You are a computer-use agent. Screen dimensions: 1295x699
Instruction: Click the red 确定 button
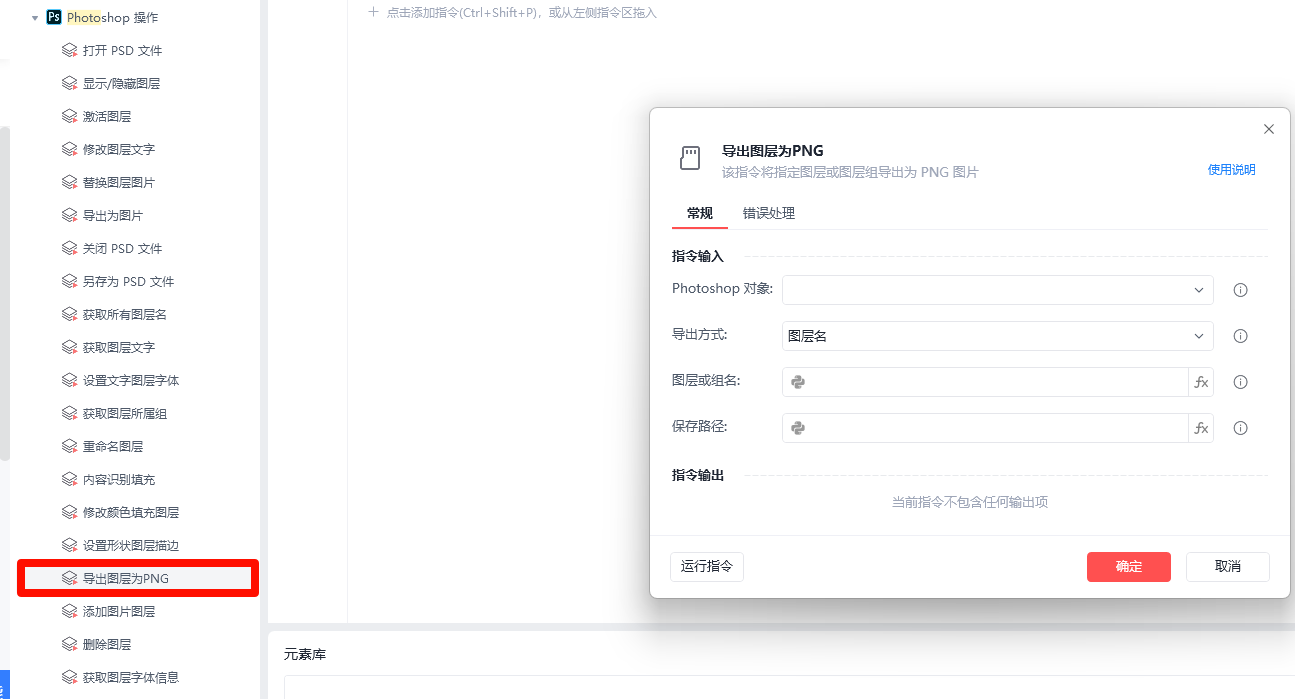point(1128,566)
